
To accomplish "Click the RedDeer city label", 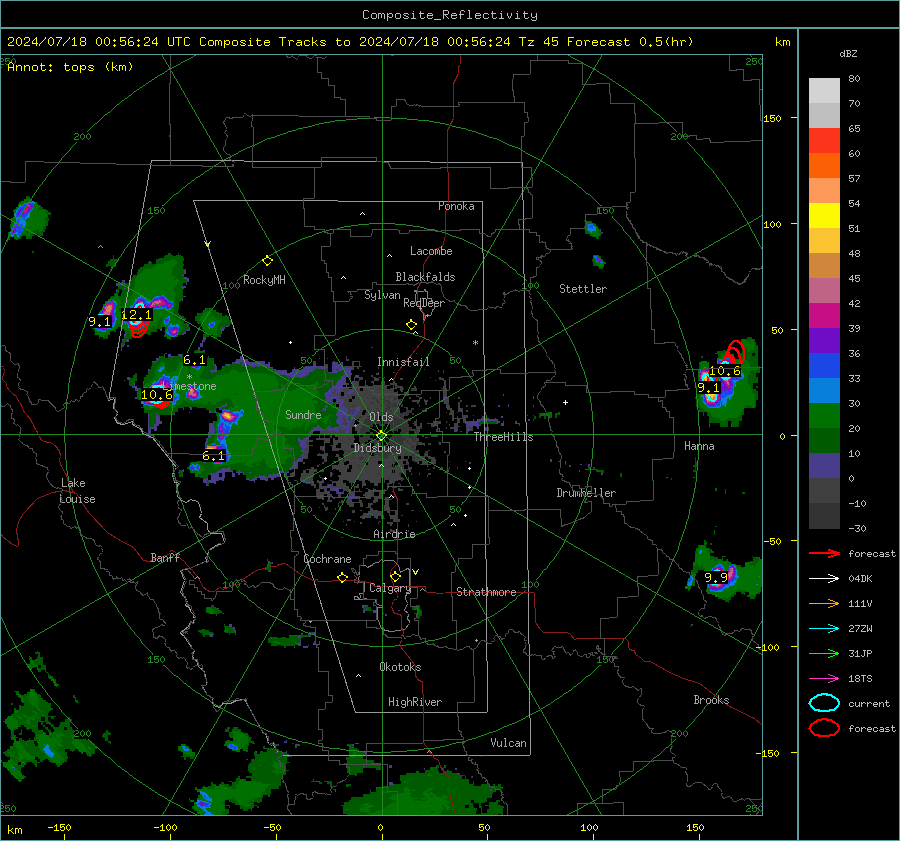I will pyautogui.click(x=424, y=303).
